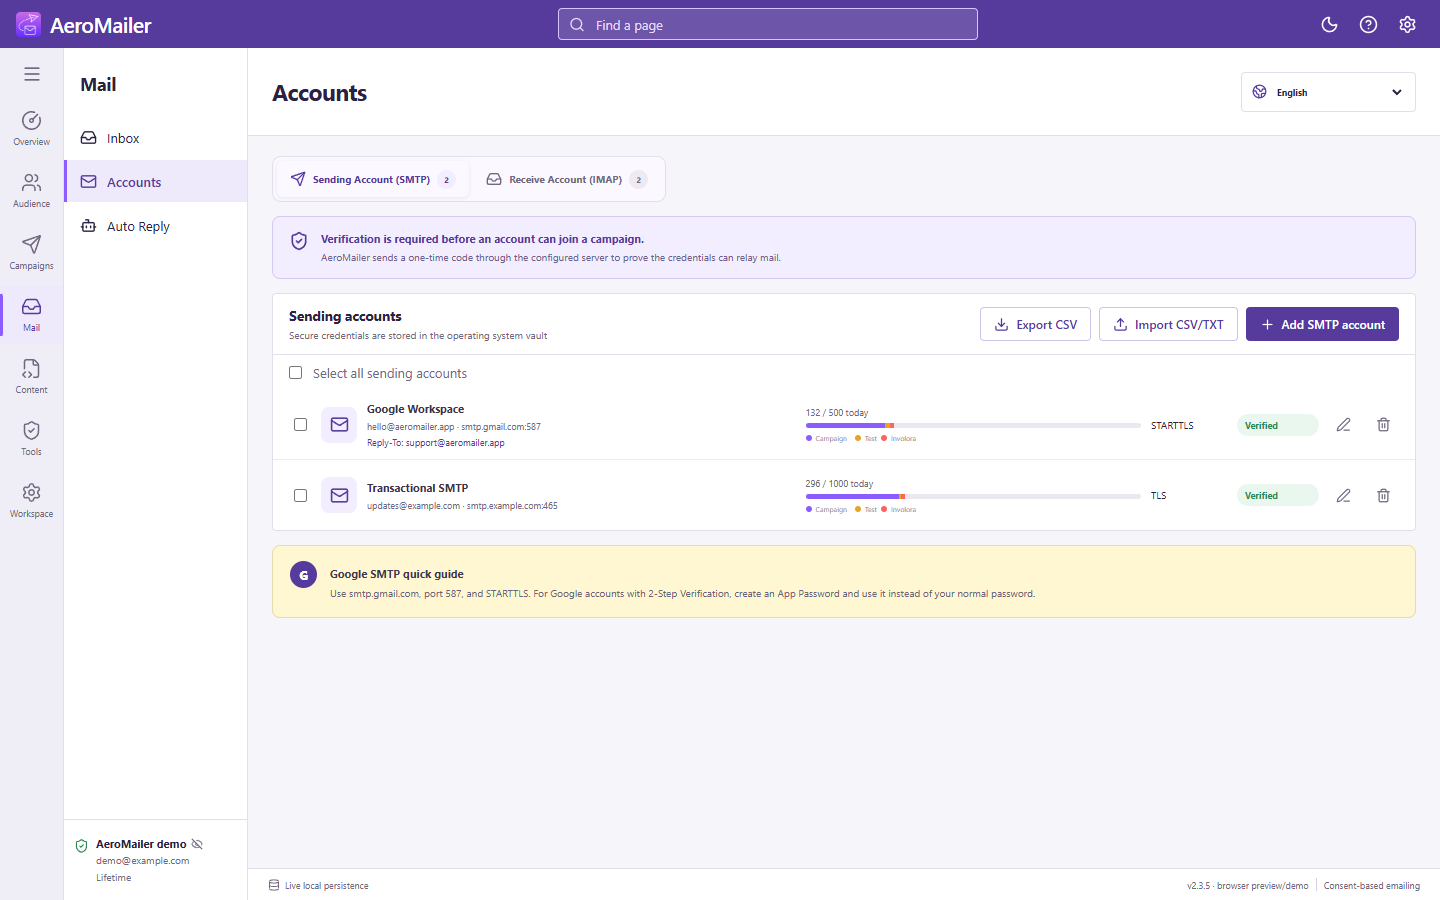Open the Content section
Image resolution: width=1440 pixels, height=900 pixels.
pyautogui.click(x=32, y=376)
